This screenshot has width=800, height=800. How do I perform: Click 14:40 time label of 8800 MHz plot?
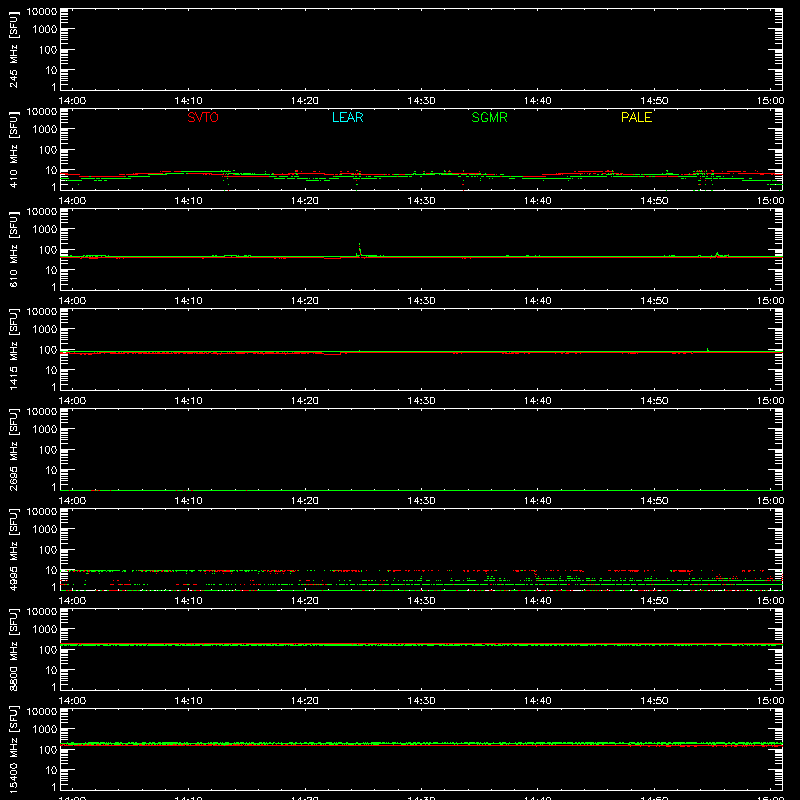538,701
